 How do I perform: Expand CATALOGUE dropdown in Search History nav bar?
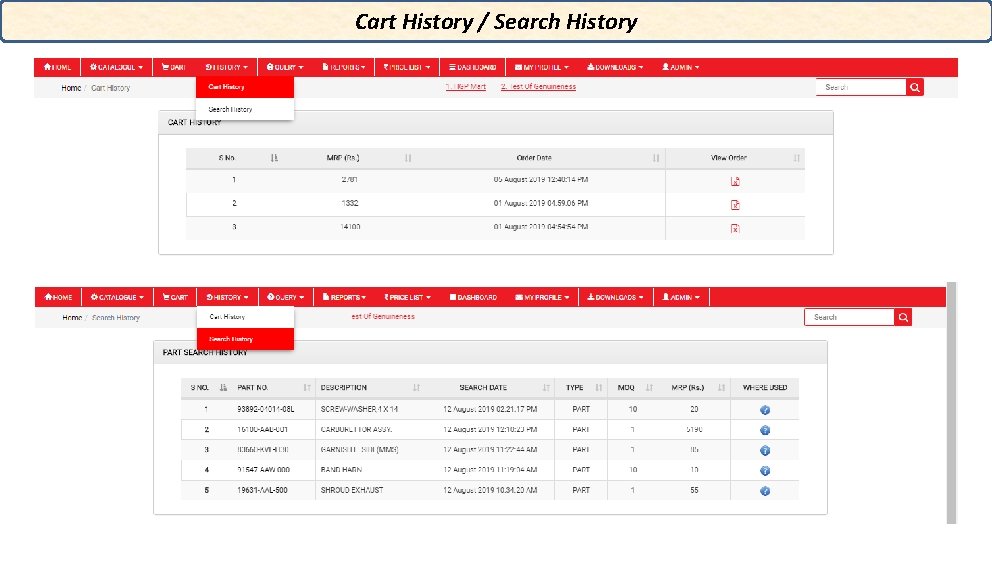click(117, 297)
